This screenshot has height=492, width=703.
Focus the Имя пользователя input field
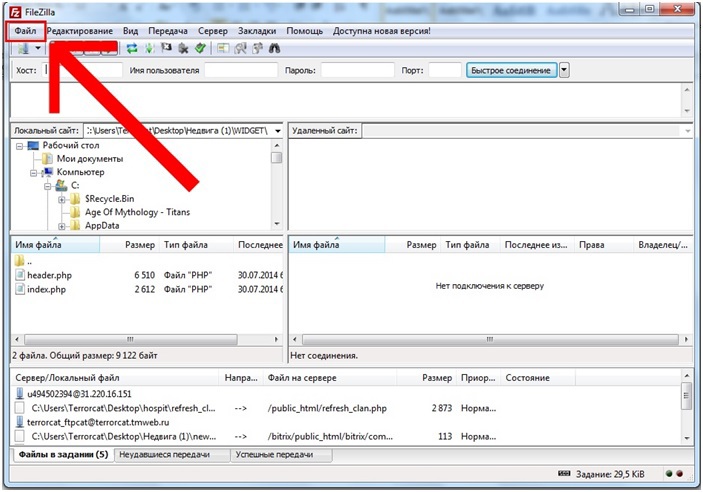(x=241, y=70)
